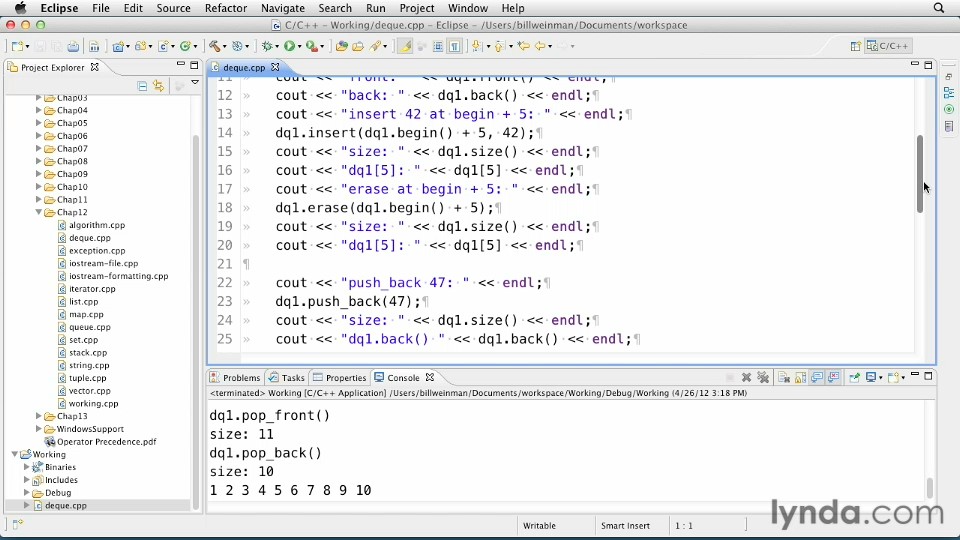Viewport: 960px width, 540px height.
Task: Open the Run button dropdown arrow
Action: [x=299, y=47]
